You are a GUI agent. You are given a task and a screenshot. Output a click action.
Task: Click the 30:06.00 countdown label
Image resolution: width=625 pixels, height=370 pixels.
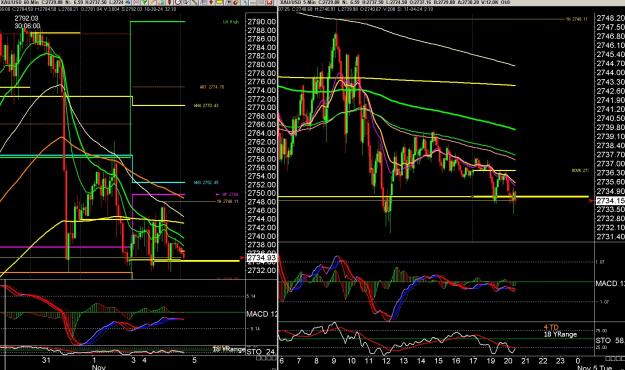coord(27,26)
